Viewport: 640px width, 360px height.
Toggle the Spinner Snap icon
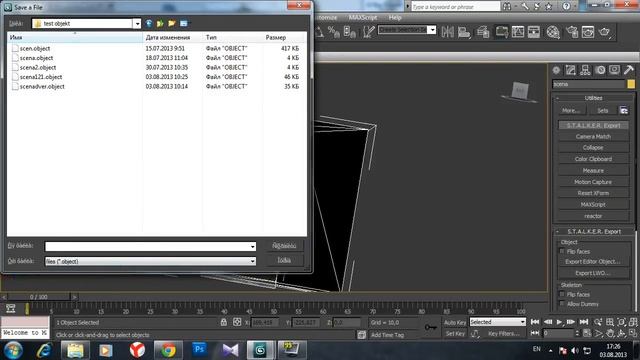pos(350,32)
